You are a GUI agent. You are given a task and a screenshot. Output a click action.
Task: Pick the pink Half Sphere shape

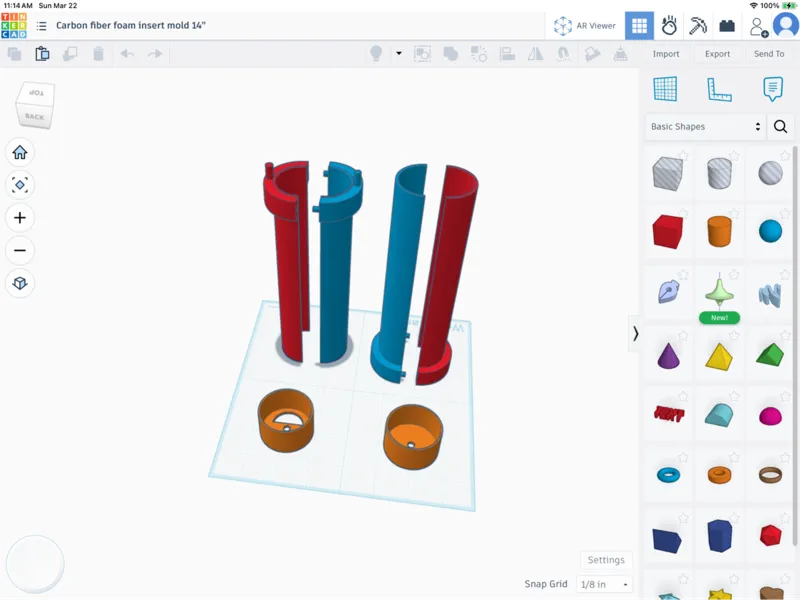tap(770, 416)
